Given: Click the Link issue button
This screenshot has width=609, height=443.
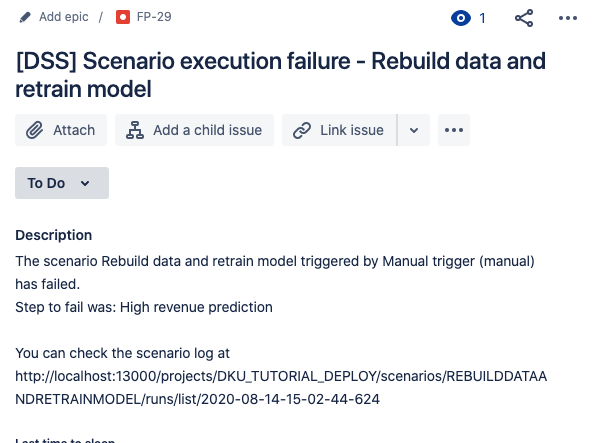Looking at the screenshot, I should coord(339,130).
